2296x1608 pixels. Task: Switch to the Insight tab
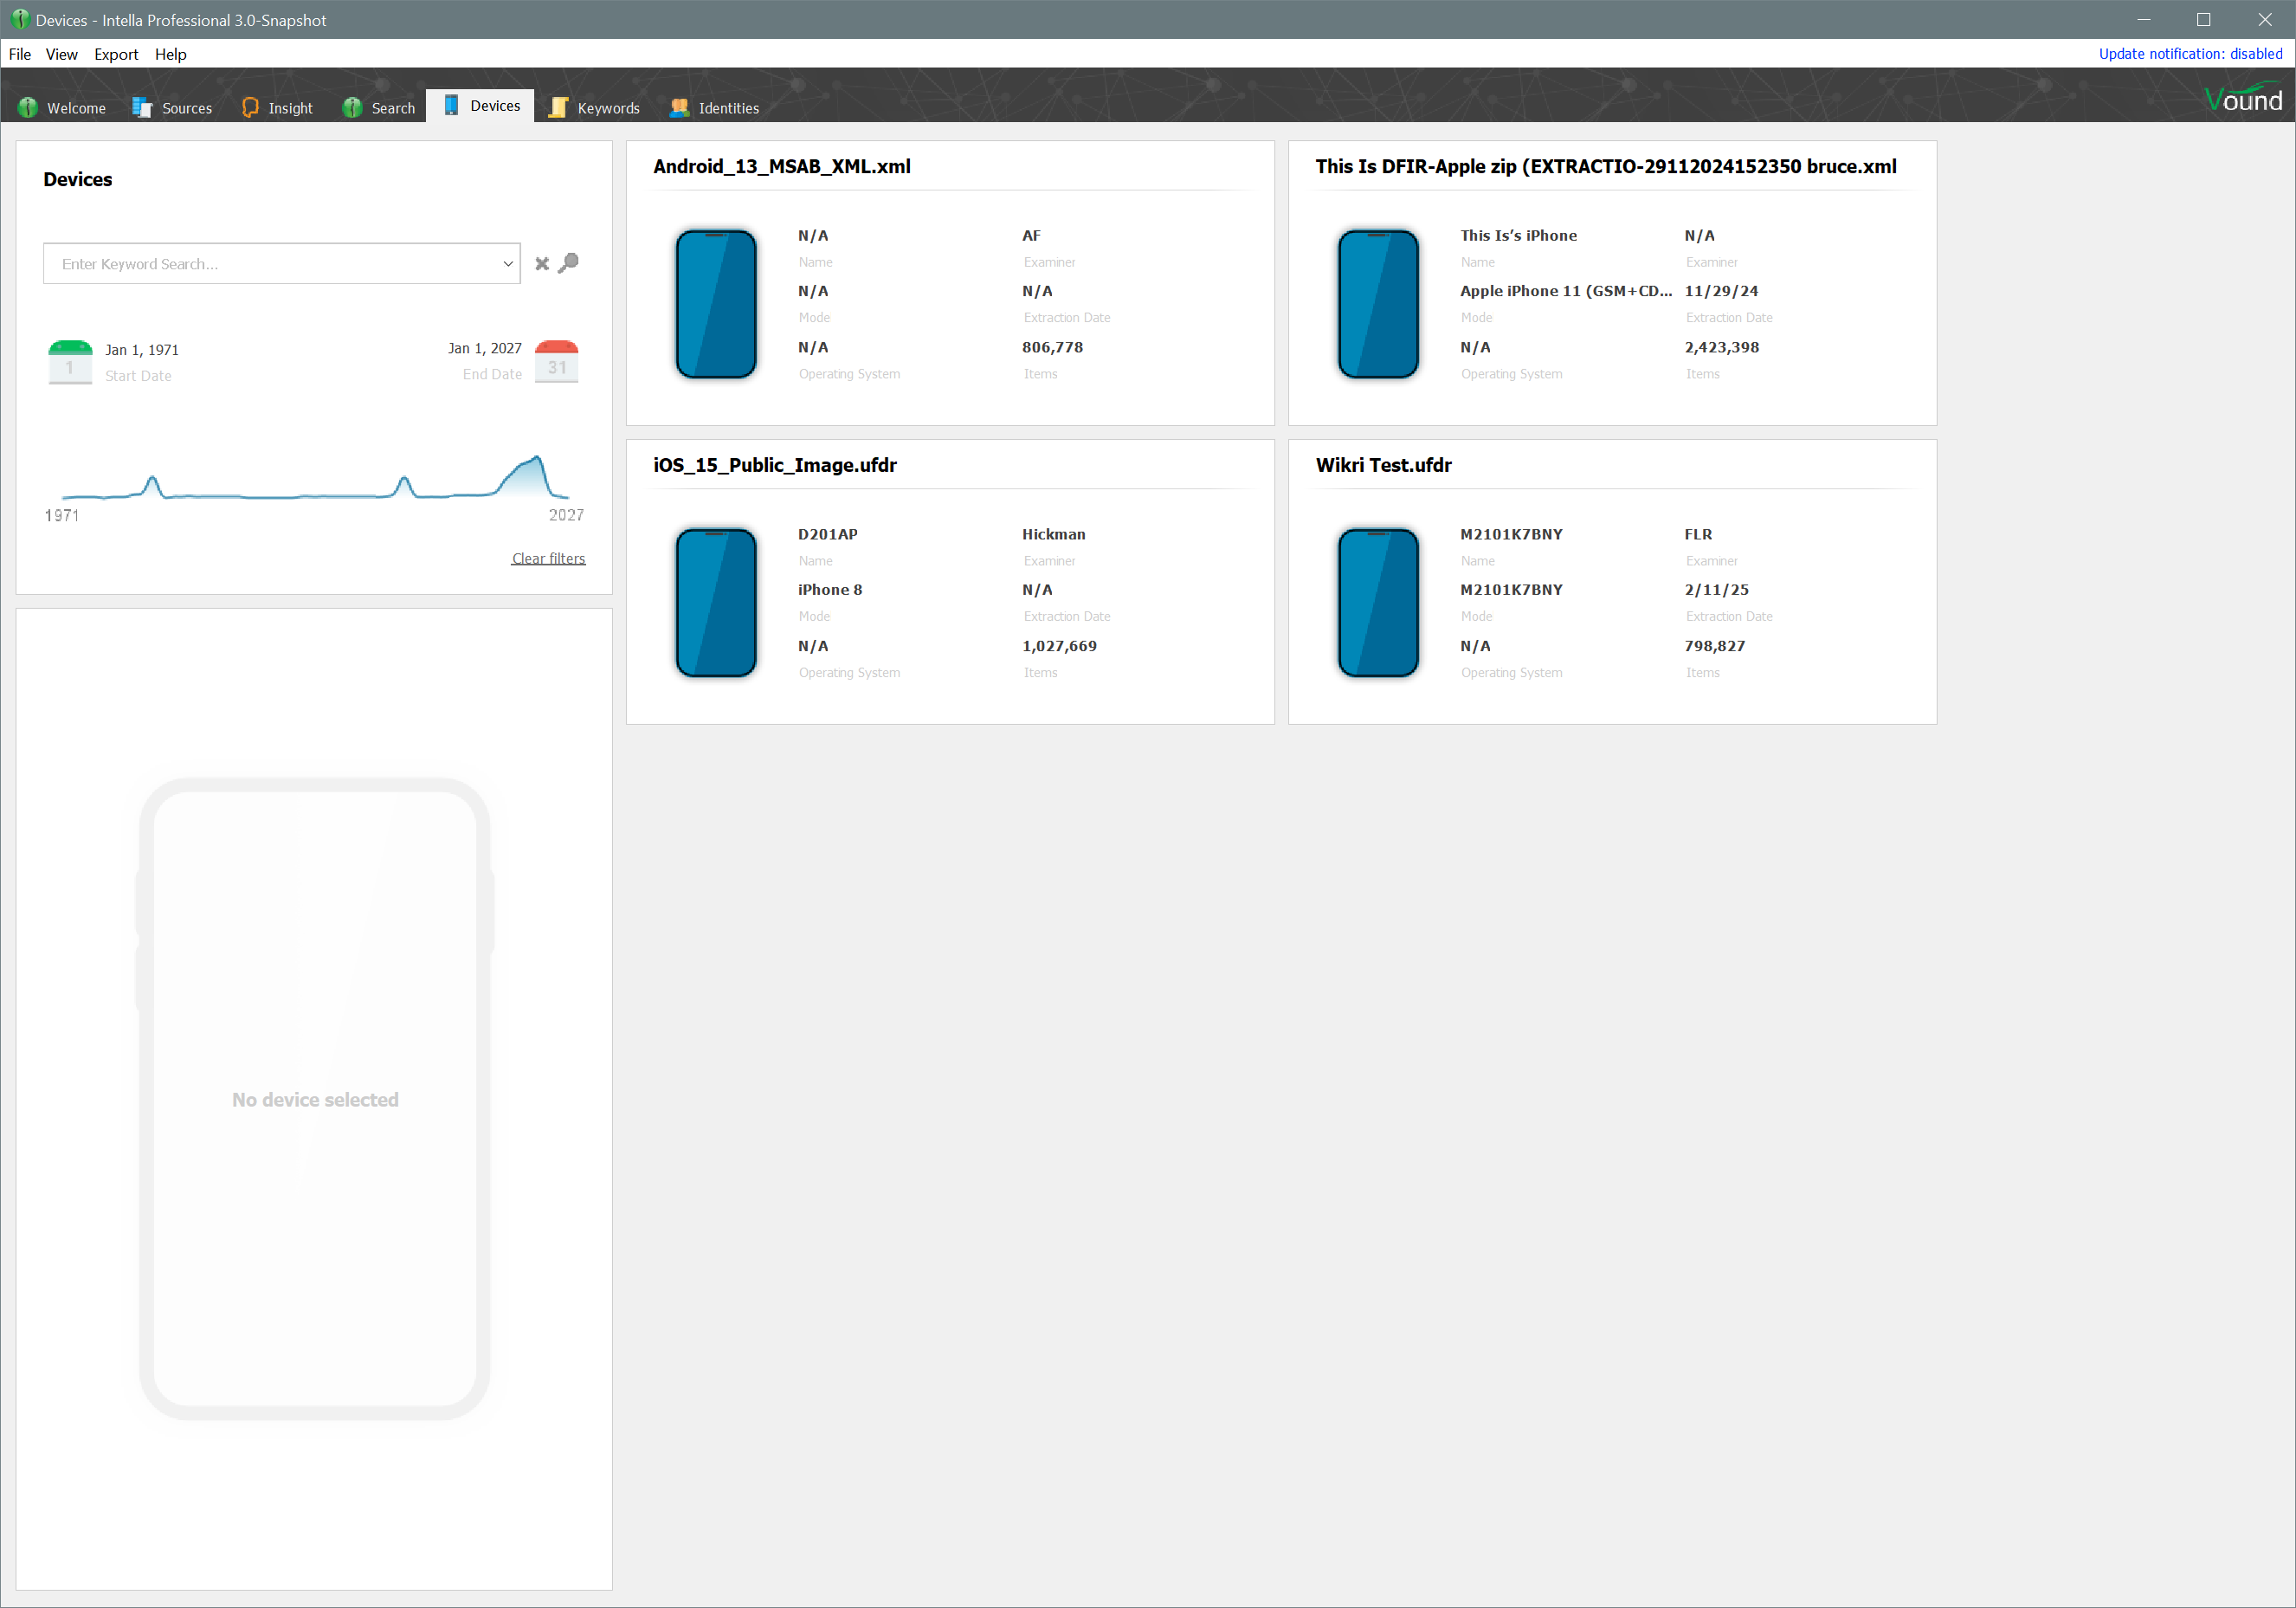coord(278,108)
